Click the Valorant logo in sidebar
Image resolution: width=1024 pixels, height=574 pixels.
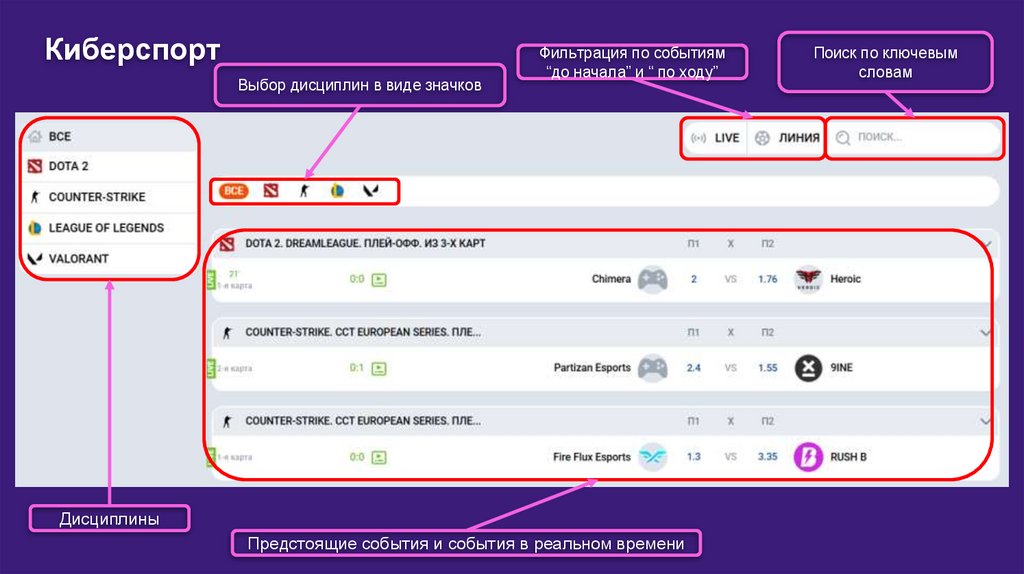click(35, 259)
